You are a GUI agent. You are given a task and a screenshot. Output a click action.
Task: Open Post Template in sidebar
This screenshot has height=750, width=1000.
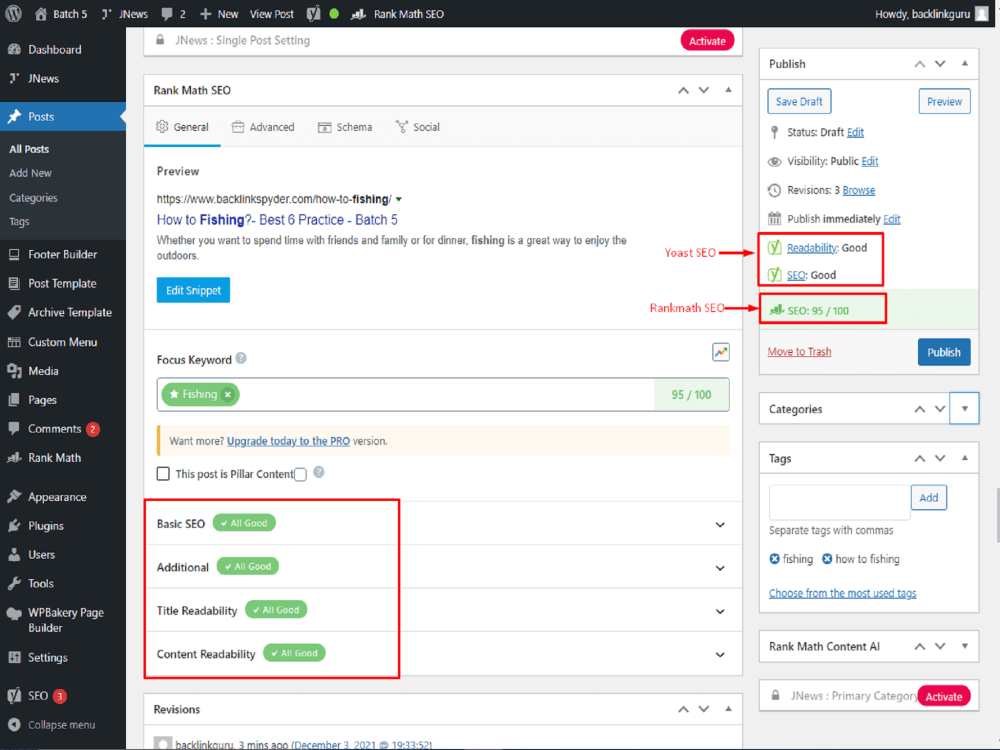click(x=63, y=283)
